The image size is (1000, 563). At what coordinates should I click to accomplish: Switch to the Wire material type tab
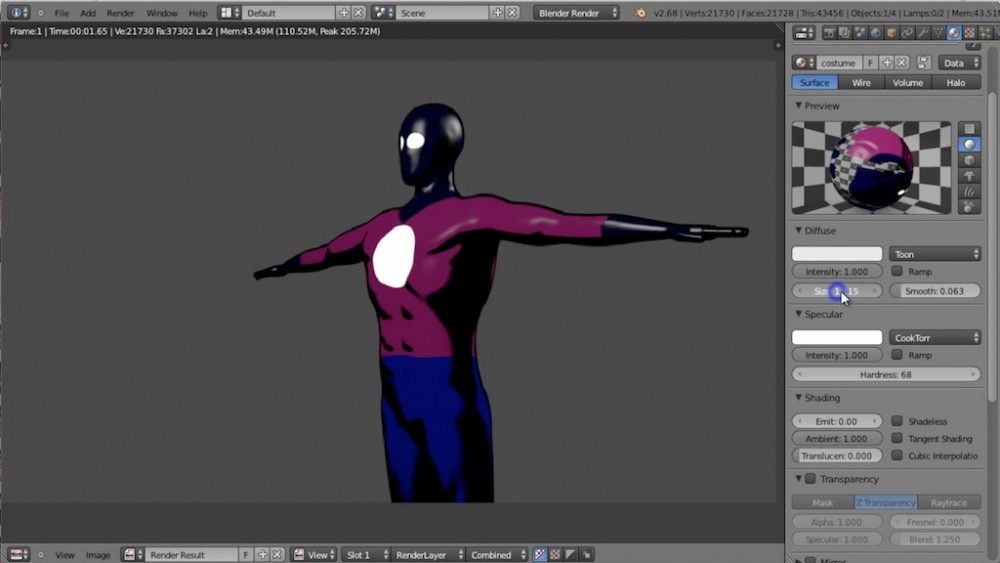tap(861, 83)
